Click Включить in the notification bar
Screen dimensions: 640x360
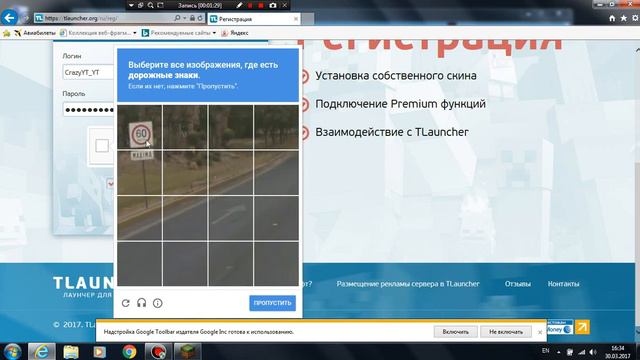pos(456,332)
